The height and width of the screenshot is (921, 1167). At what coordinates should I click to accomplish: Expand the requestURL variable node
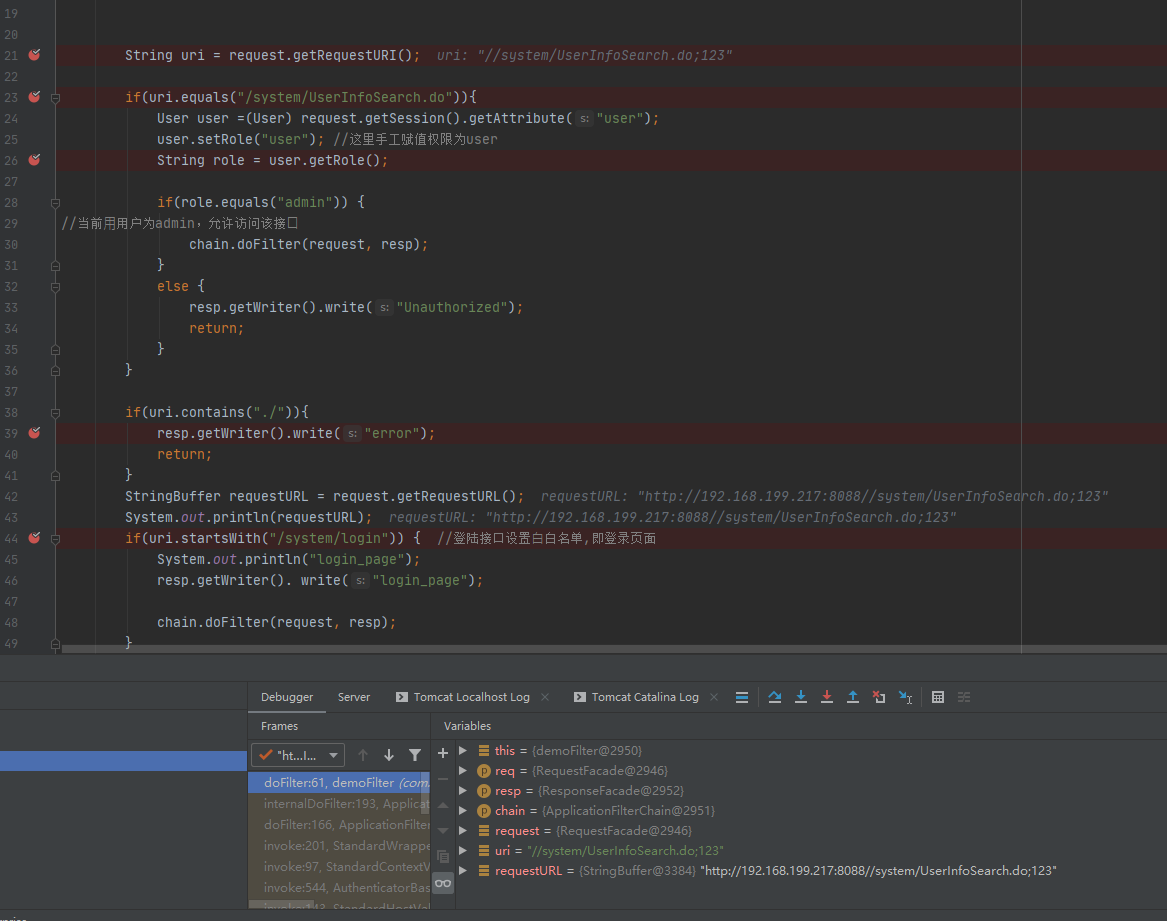(463, 871)
